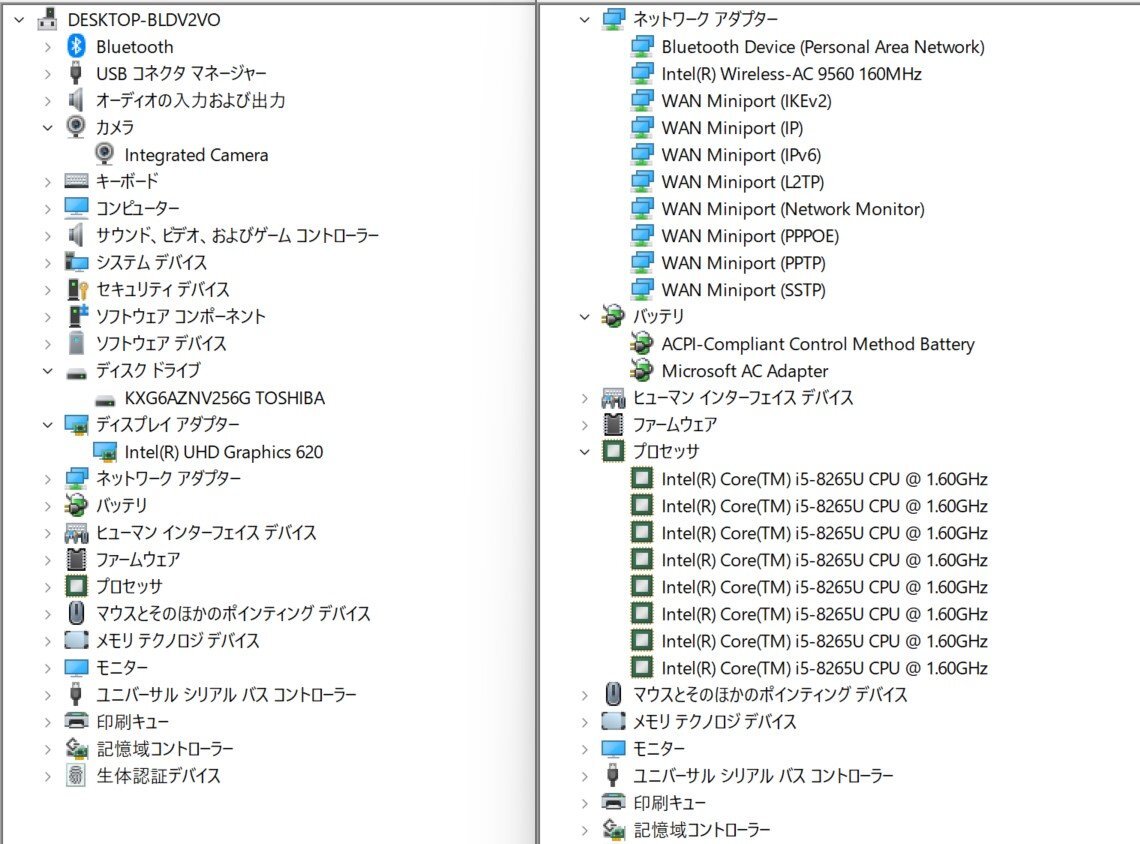1140x844 pixels.
Task: Expand the キーボード category
Action: 47,182
